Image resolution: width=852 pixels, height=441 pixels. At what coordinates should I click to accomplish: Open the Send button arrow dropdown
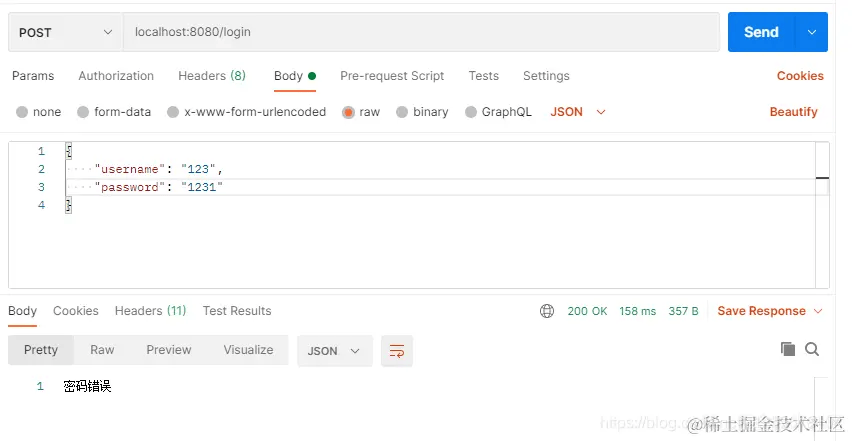pyautogui.click(x=811, y=32)
